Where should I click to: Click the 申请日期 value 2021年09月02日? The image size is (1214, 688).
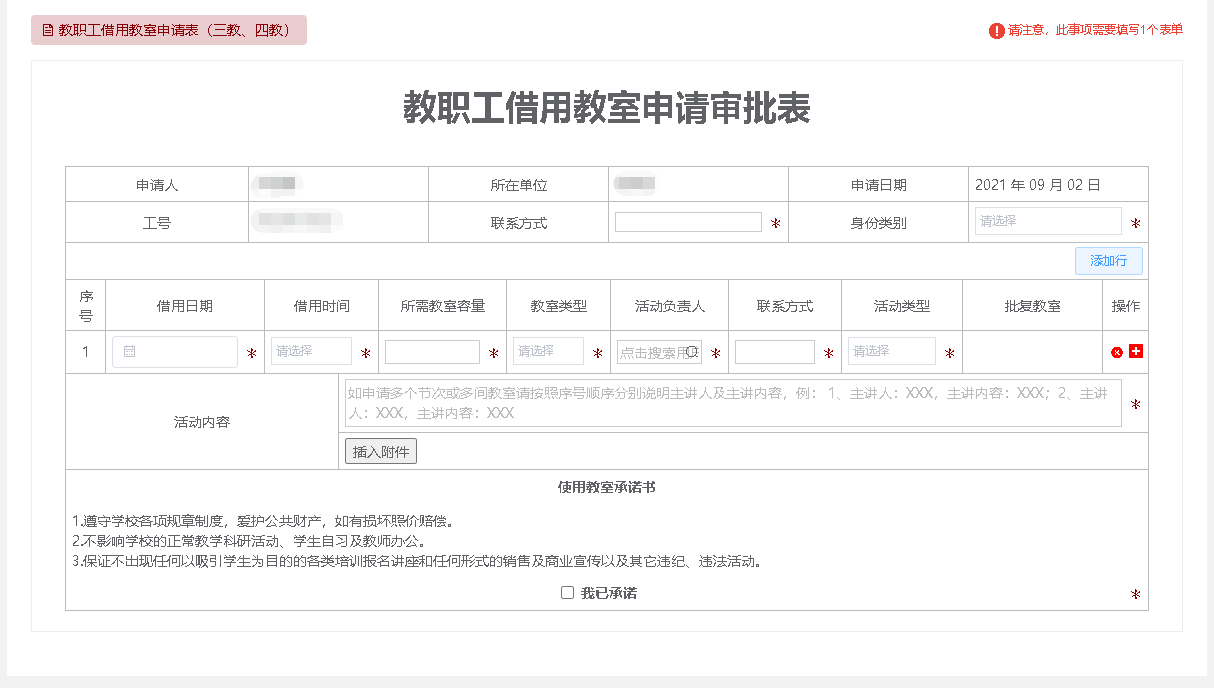coord(1037,185)
